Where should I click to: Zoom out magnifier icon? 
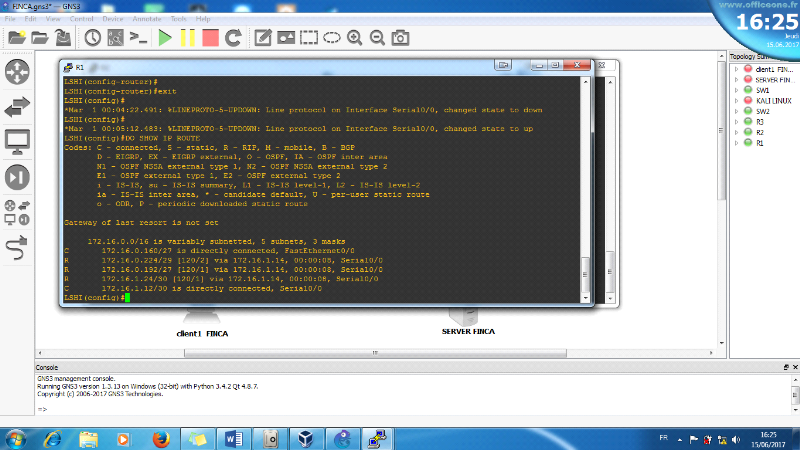click(x=378, y=38)
